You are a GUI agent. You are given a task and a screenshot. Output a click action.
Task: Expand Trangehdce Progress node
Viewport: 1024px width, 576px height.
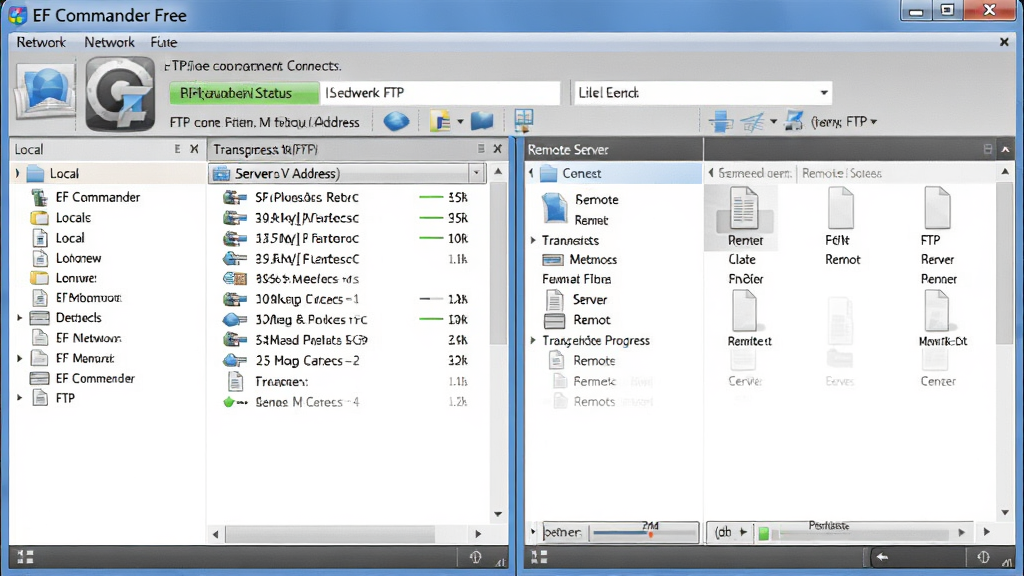pyautogui.click(x=533, y=340)
